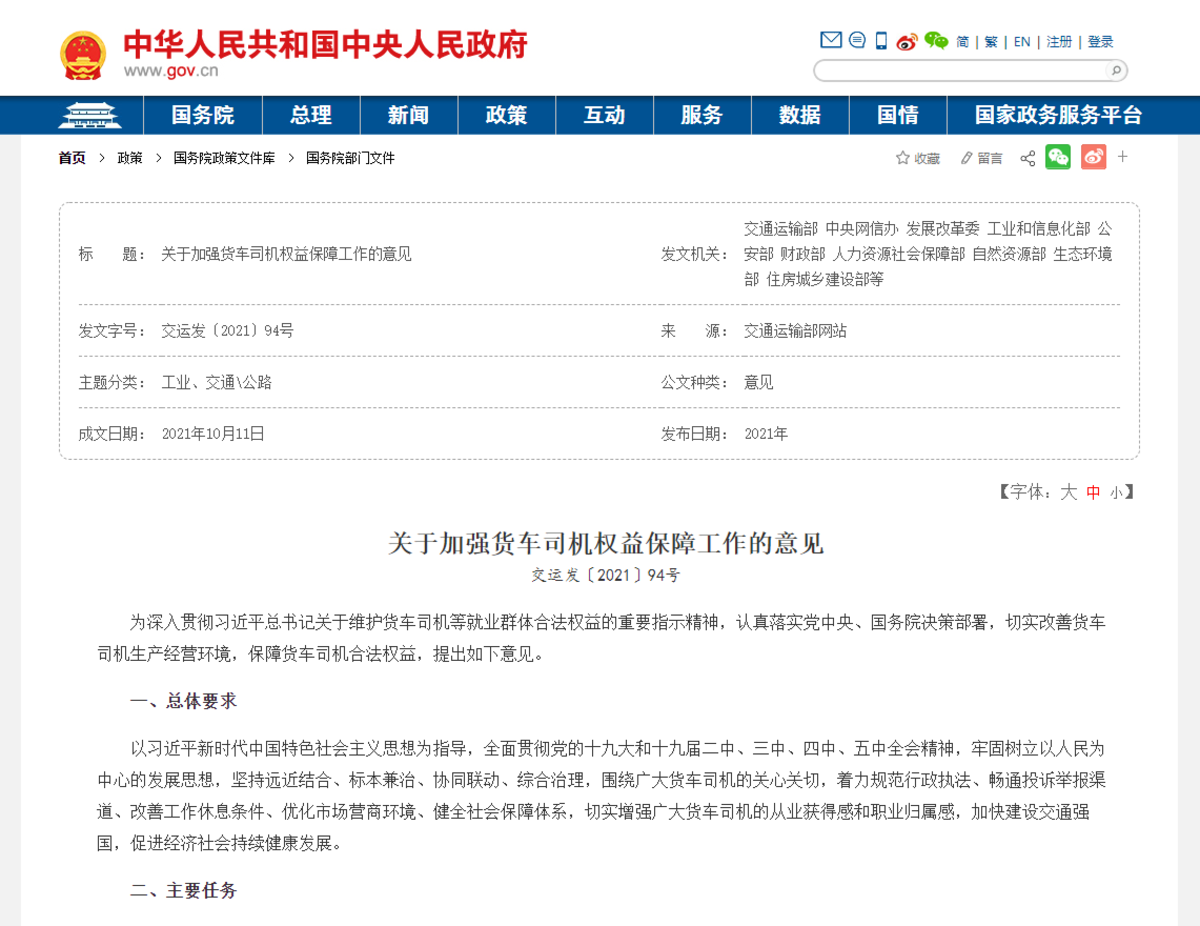Click the national emblem logo

click(x=83, y=55)
